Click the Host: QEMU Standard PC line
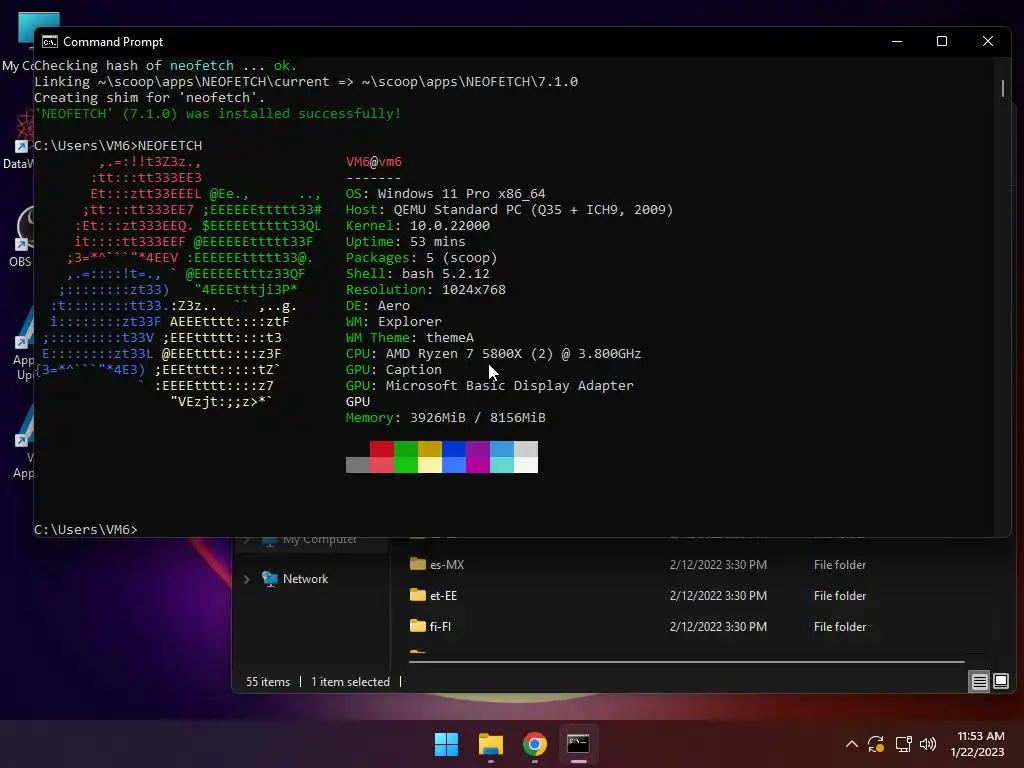This screenshot has height=768, width=1024. click(509, 210)
